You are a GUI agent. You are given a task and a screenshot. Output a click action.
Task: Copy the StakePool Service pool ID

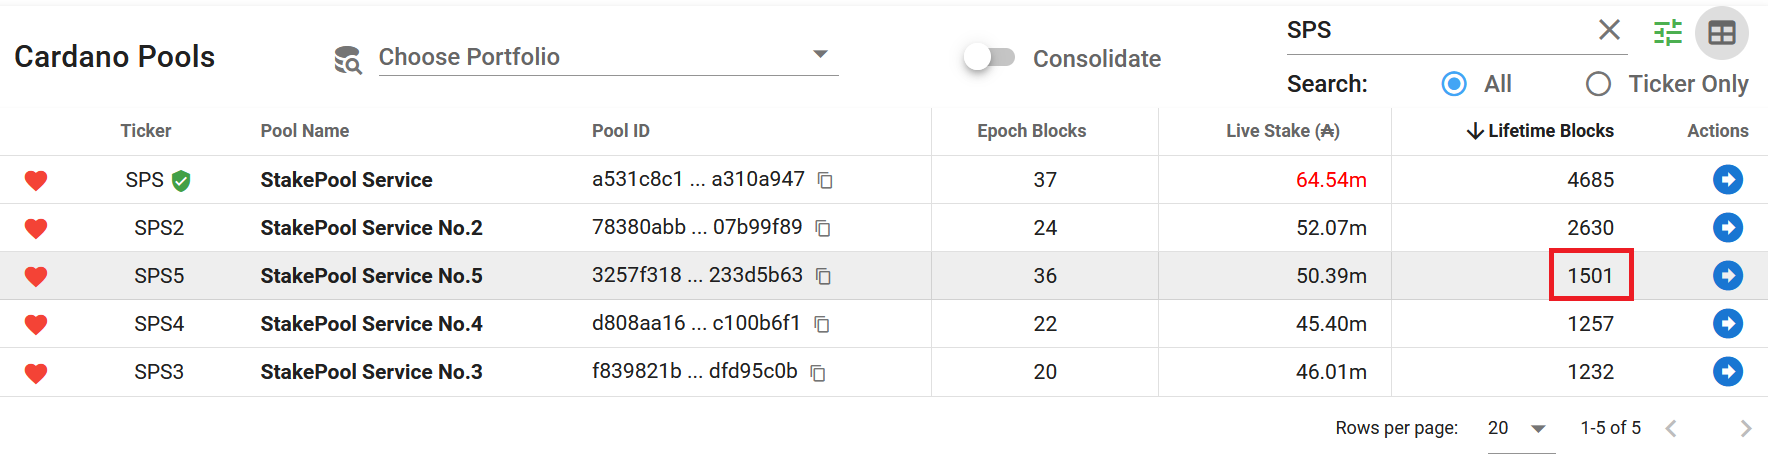click(x=825, y=181)
